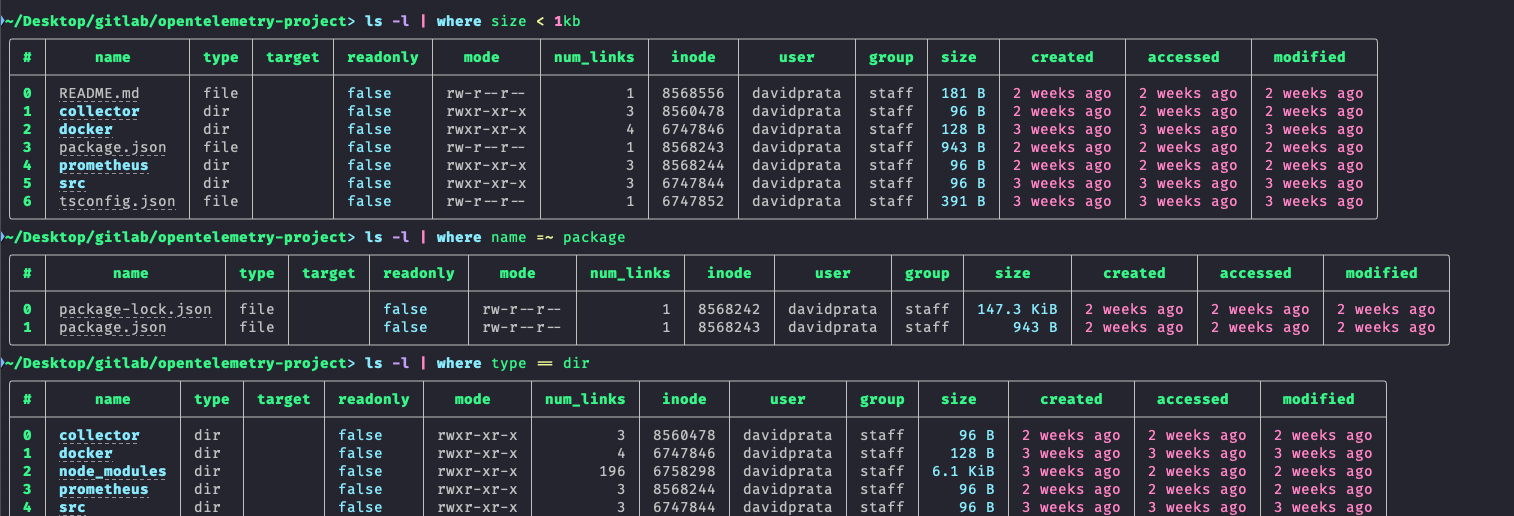Click the tsconfig.json file name
The height and width of the screenshot is (516, 1514).
coord(117,201)
